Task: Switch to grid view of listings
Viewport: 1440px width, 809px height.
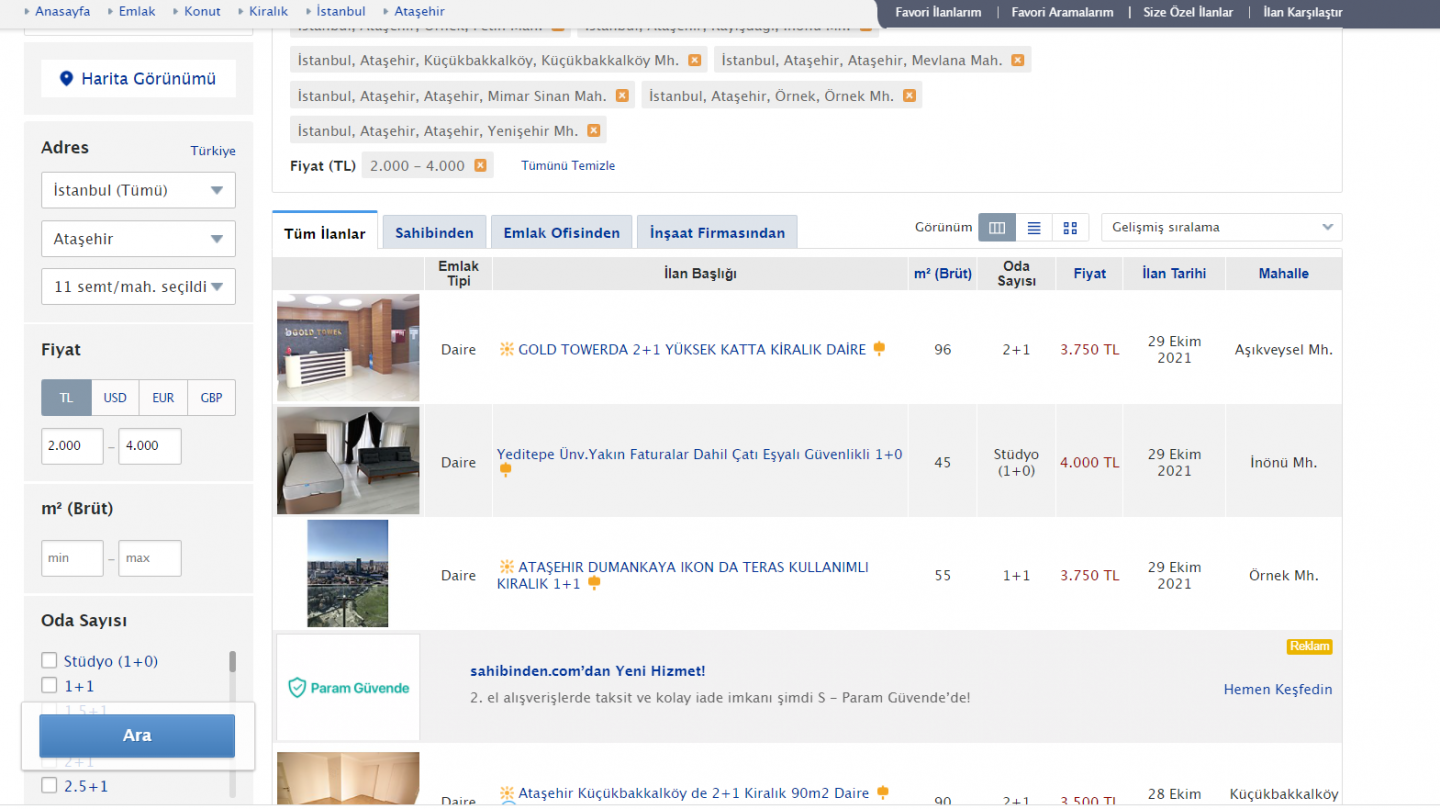Action: pos(1070,227)
